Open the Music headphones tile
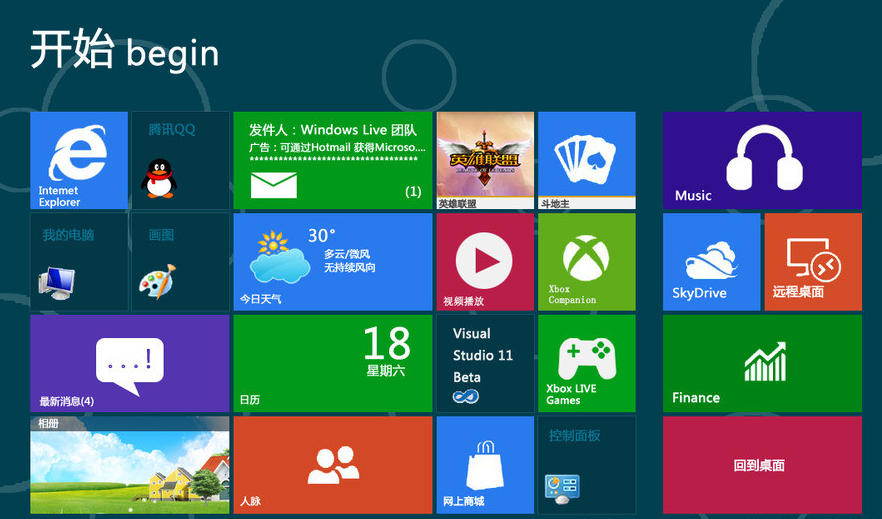 click(x=761, y=160)
